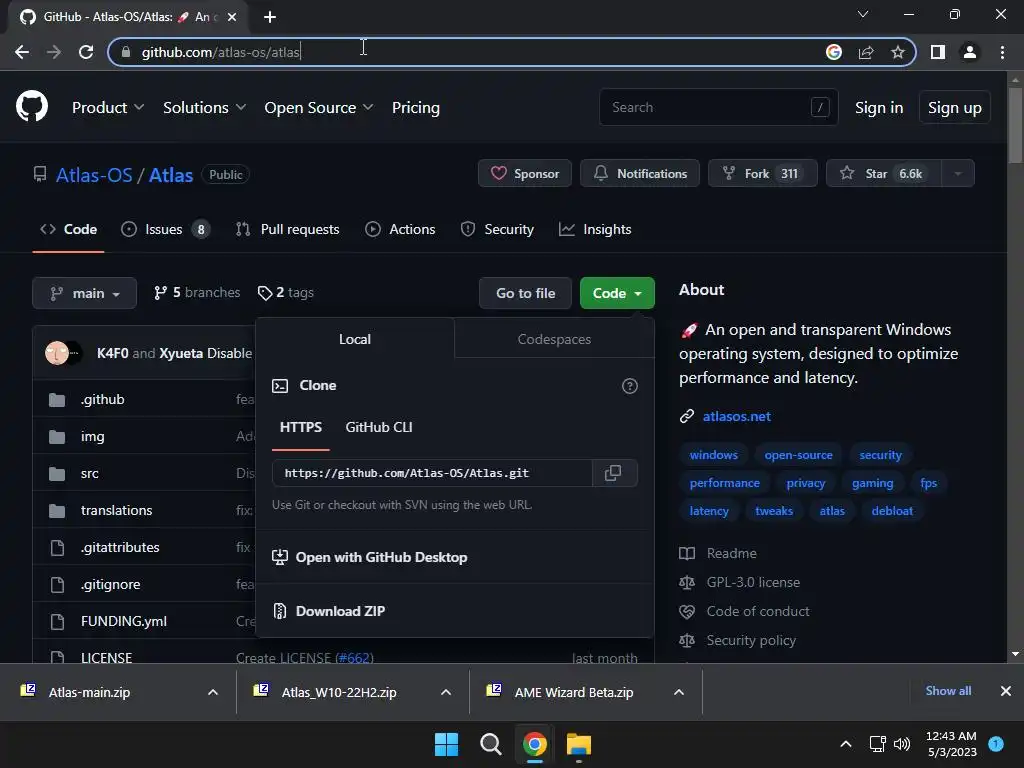
Task: Open the Pull requests tab
Action: (x=287, y=229)
